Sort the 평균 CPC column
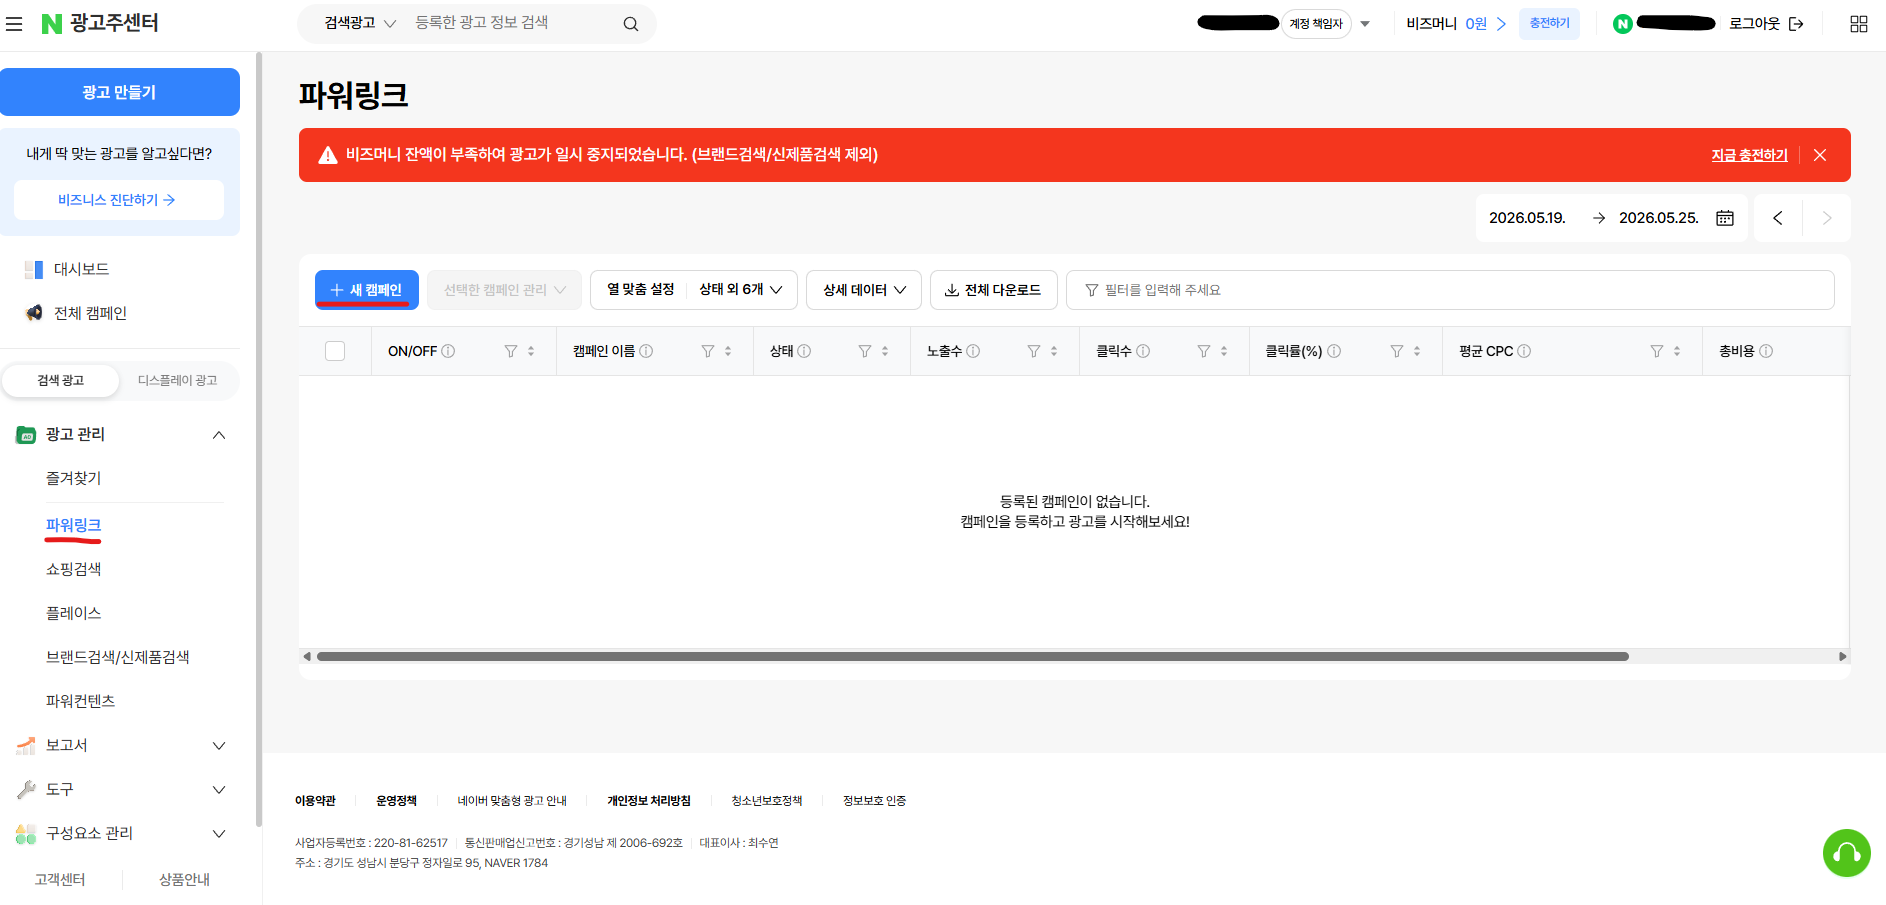The image size is (1886, 905). (x=1677, y=351)
